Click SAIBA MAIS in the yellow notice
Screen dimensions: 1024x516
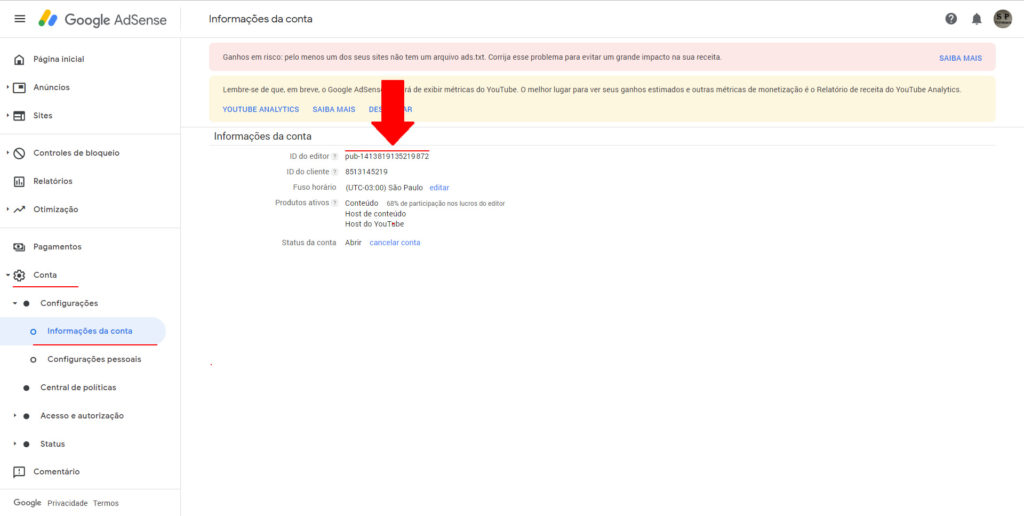[334, 110]
